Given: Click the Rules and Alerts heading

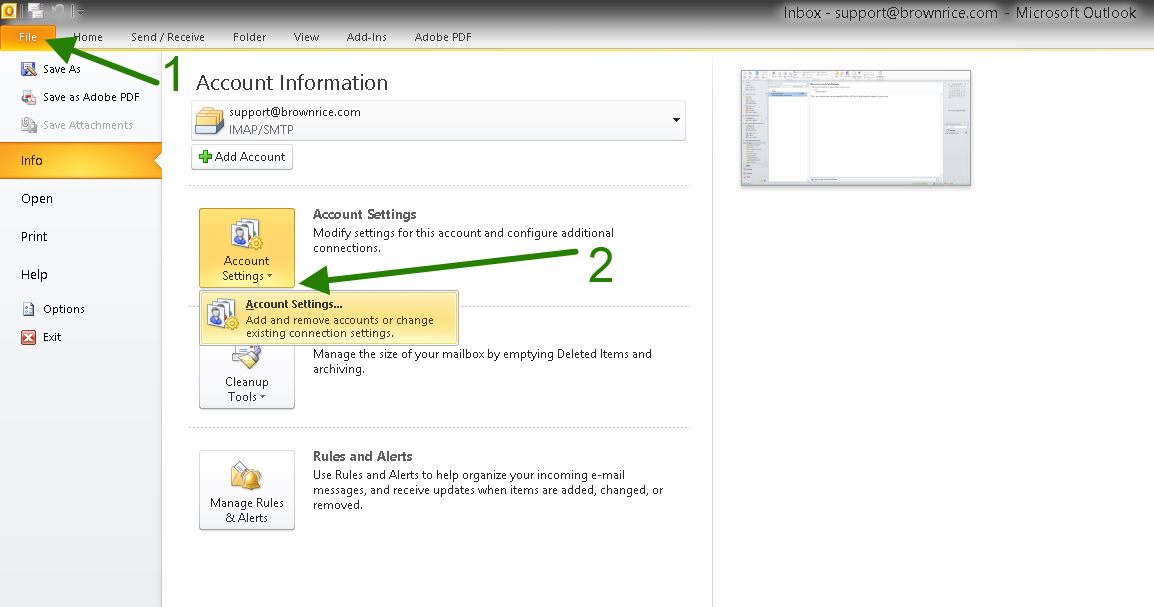Looking at the screenshot, I should [x=362, y=456].
